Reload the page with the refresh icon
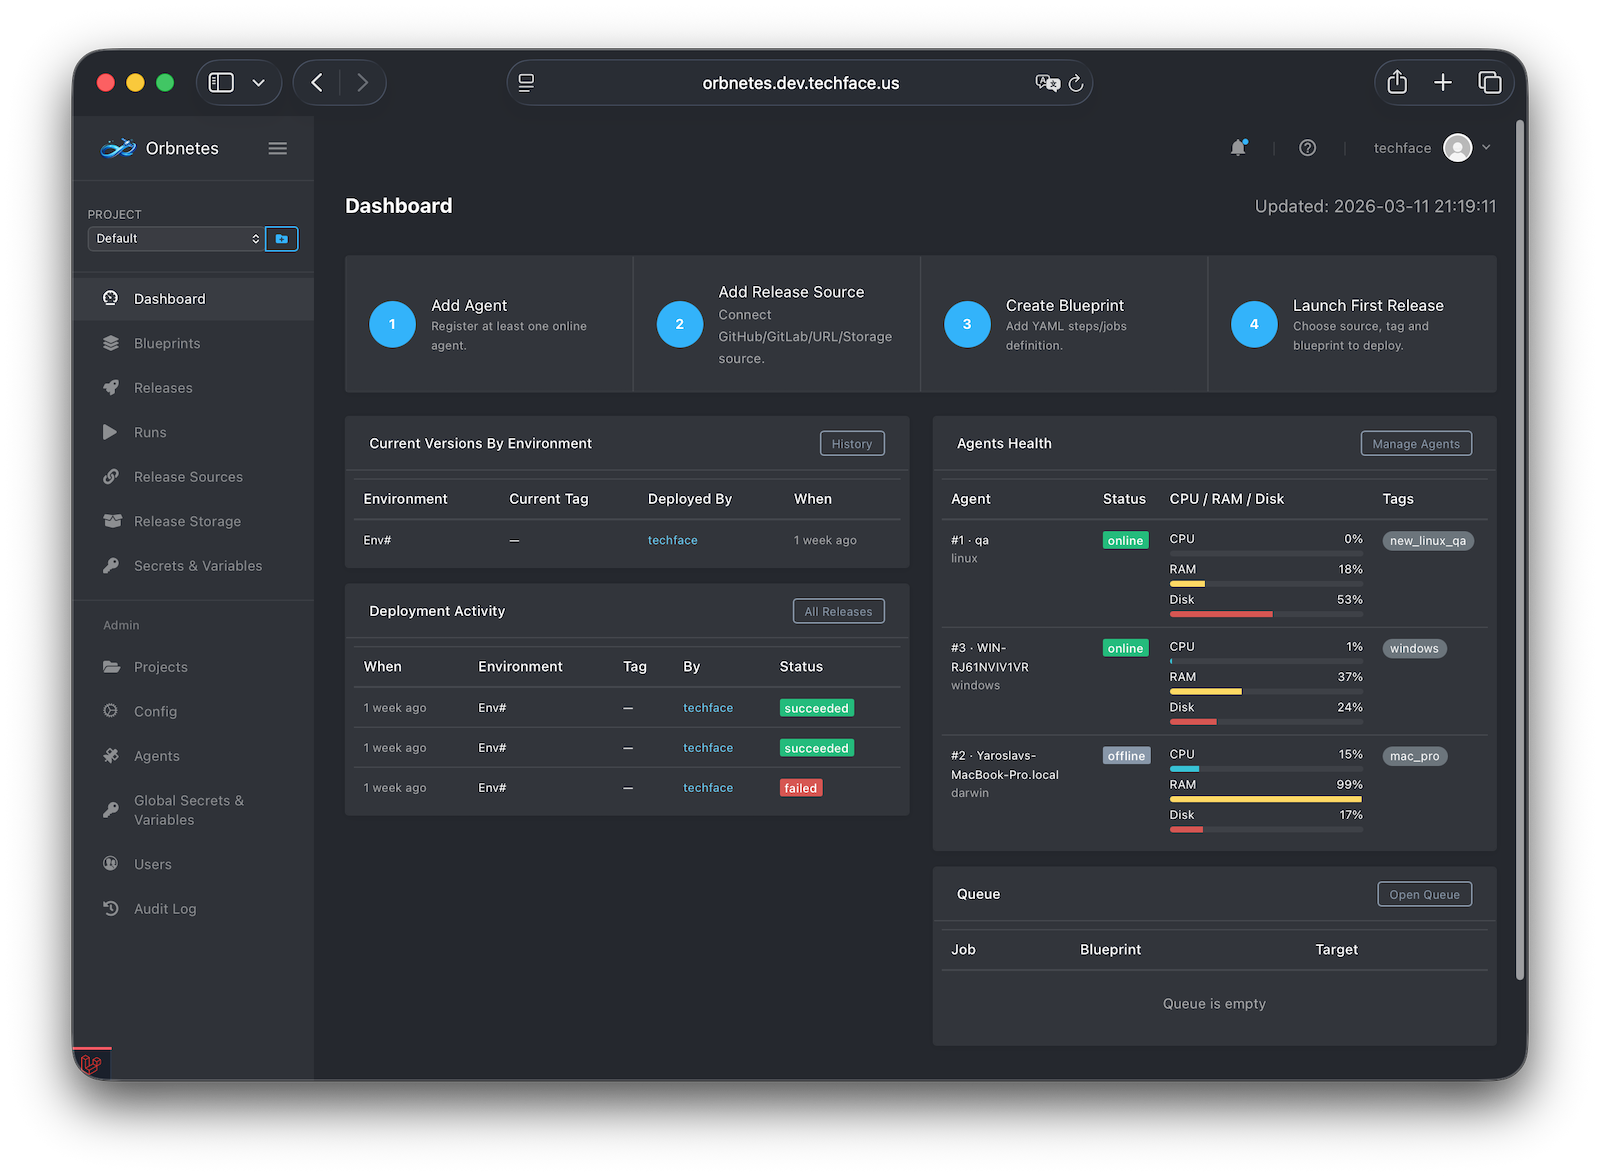The width and height of the screenshot is (1600, 1176). pos(1076,83)
